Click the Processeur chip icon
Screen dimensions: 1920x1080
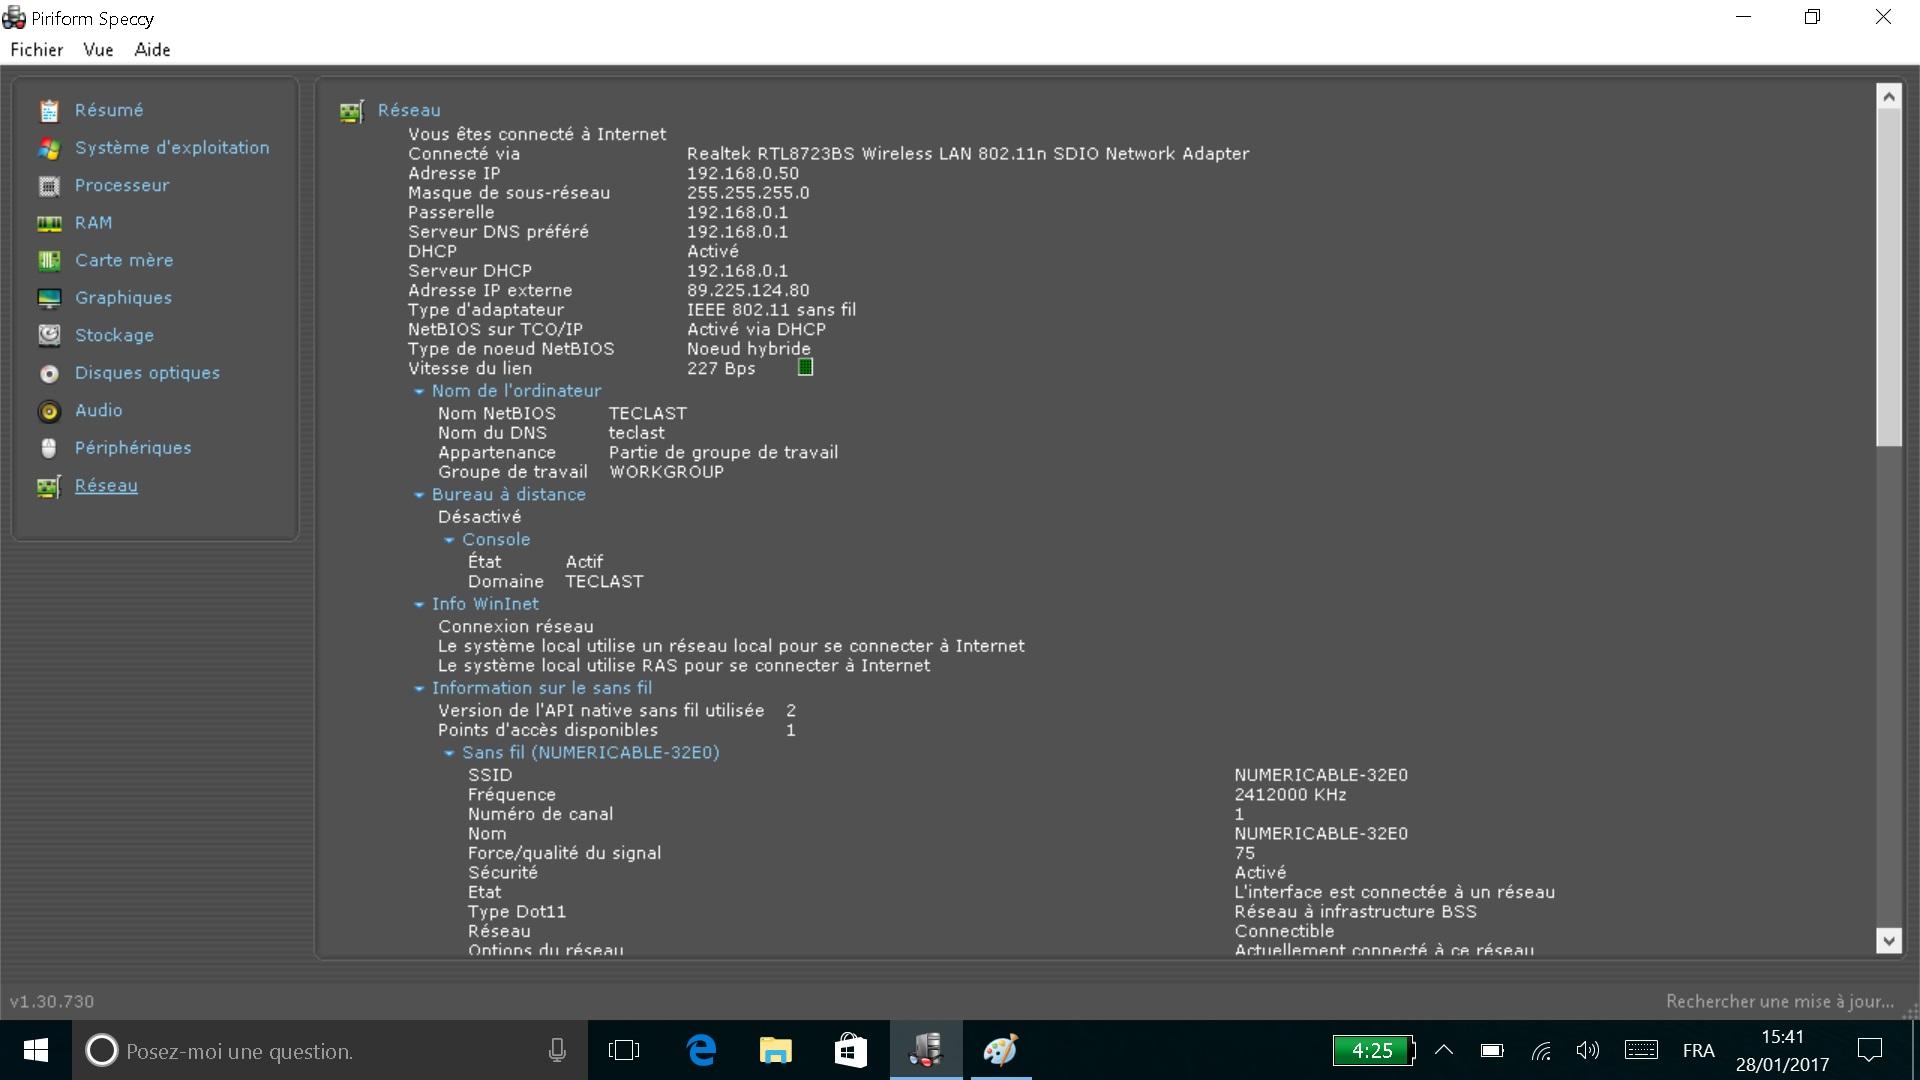click(49, 186)
